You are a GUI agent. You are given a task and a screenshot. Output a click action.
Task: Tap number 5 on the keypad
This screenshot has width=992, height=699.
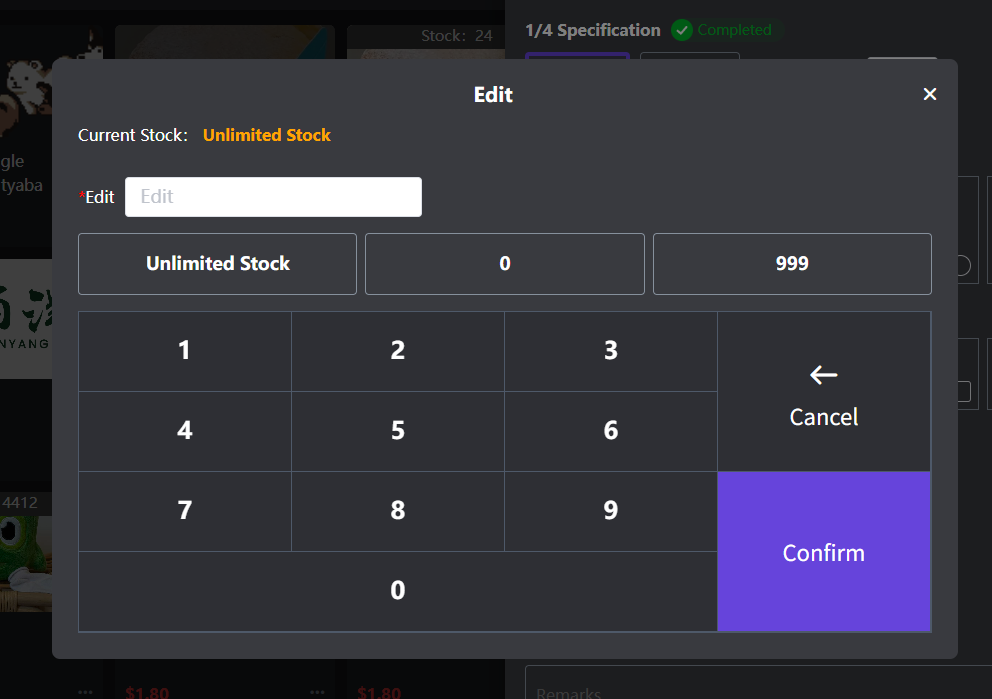pos(398,431)
